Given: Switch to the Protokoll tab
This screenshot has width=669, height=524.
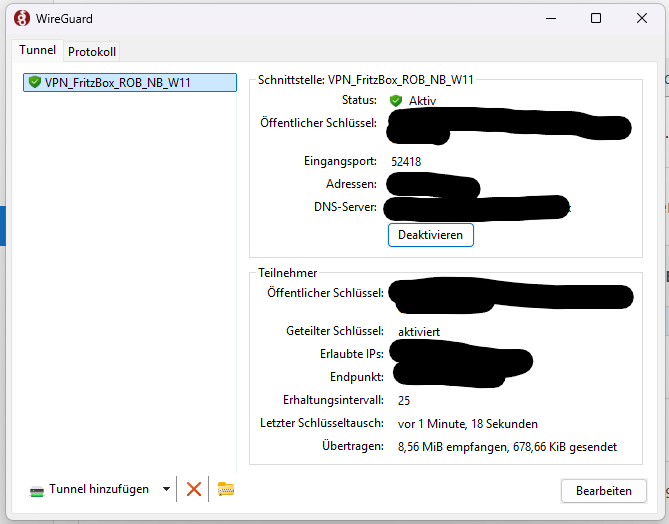Looking at the screenshot, I should tap(92, 52).
